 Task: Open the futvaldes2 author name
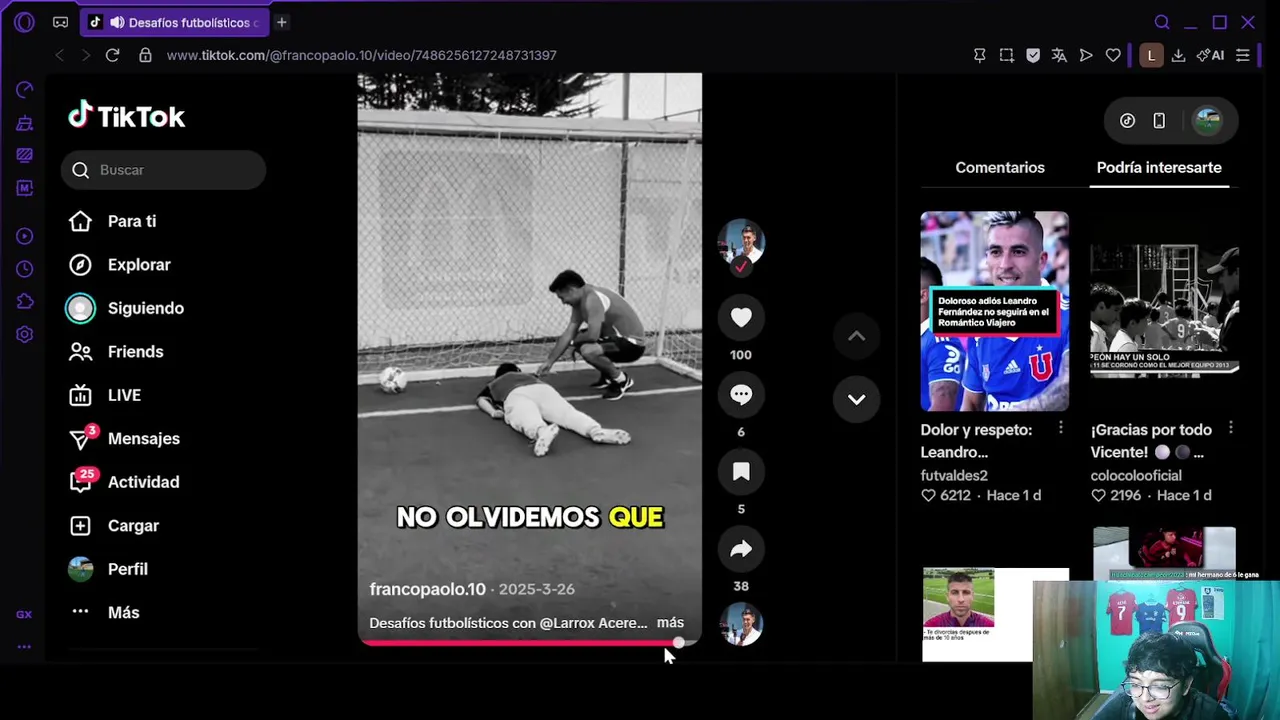[954, 476]
